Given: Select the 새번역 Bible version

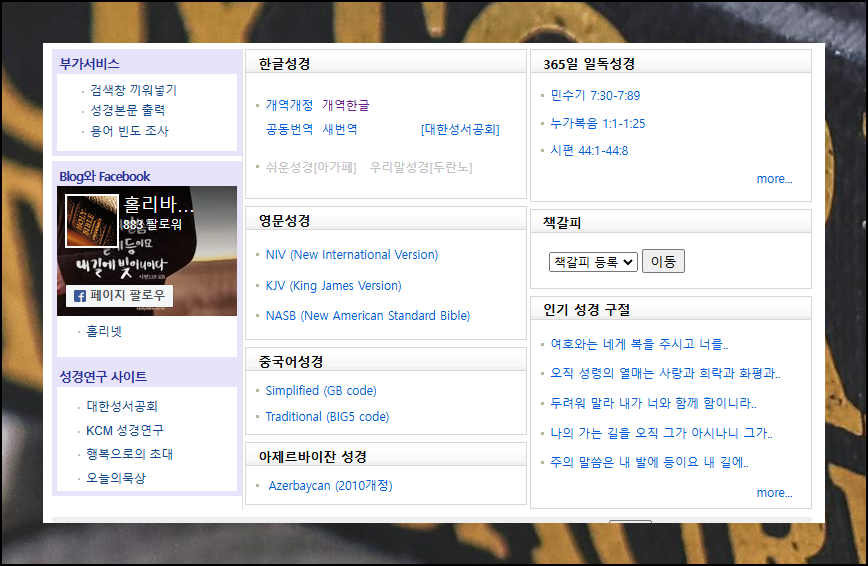Looking at the screenshot, I should tap(340, 129).
